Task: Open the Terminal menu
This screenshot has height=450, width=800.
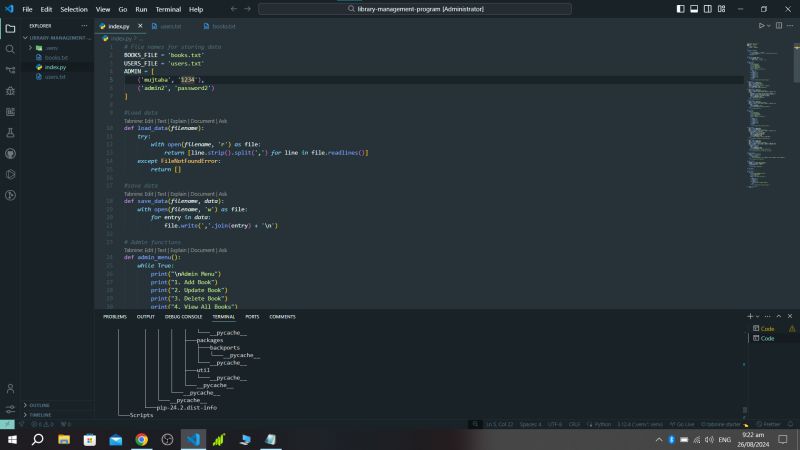Action: click(x=168, y=9)
